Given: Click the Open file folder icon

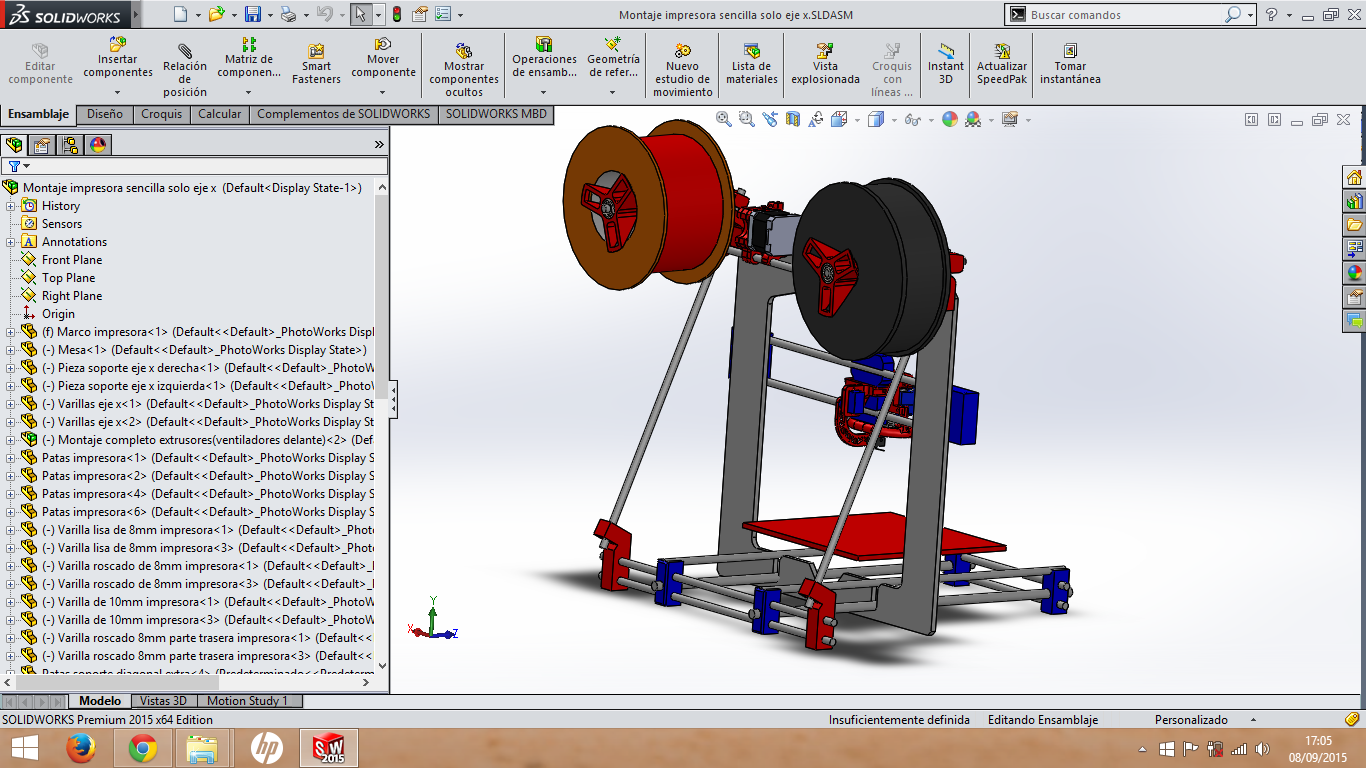Looking at the screenshot, I should [x=216, y=14].
